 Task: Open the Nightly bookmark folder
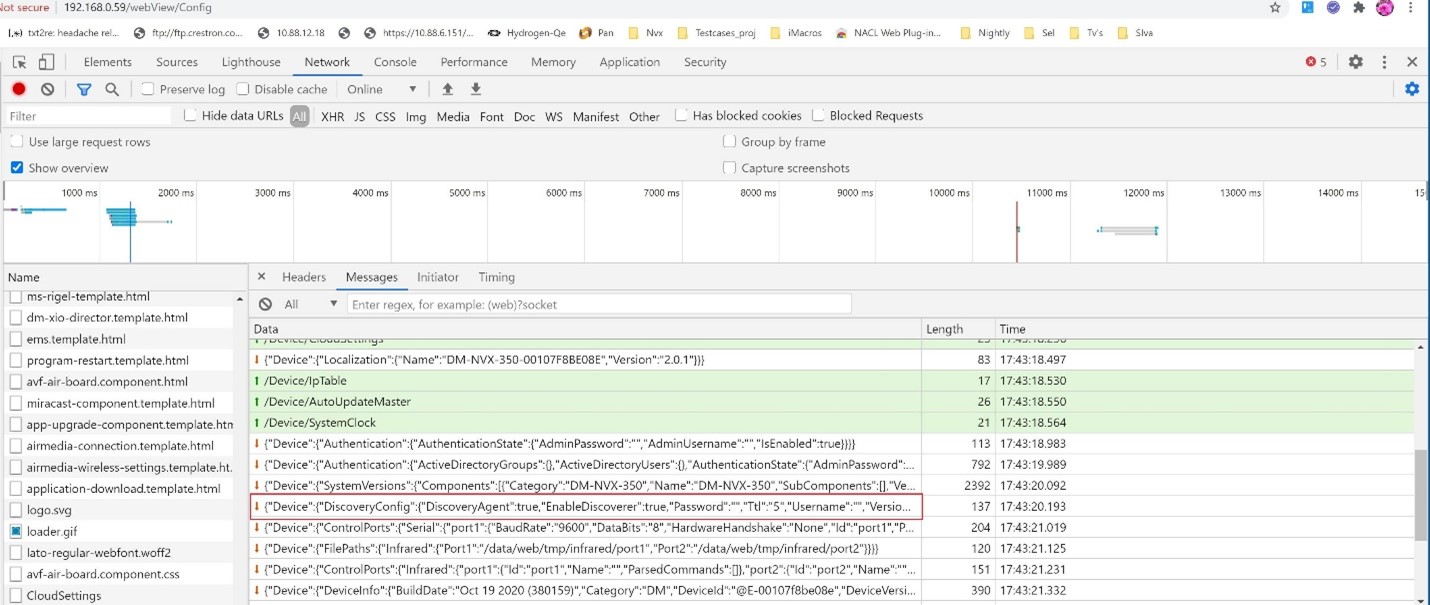click(x=984, y=33)
